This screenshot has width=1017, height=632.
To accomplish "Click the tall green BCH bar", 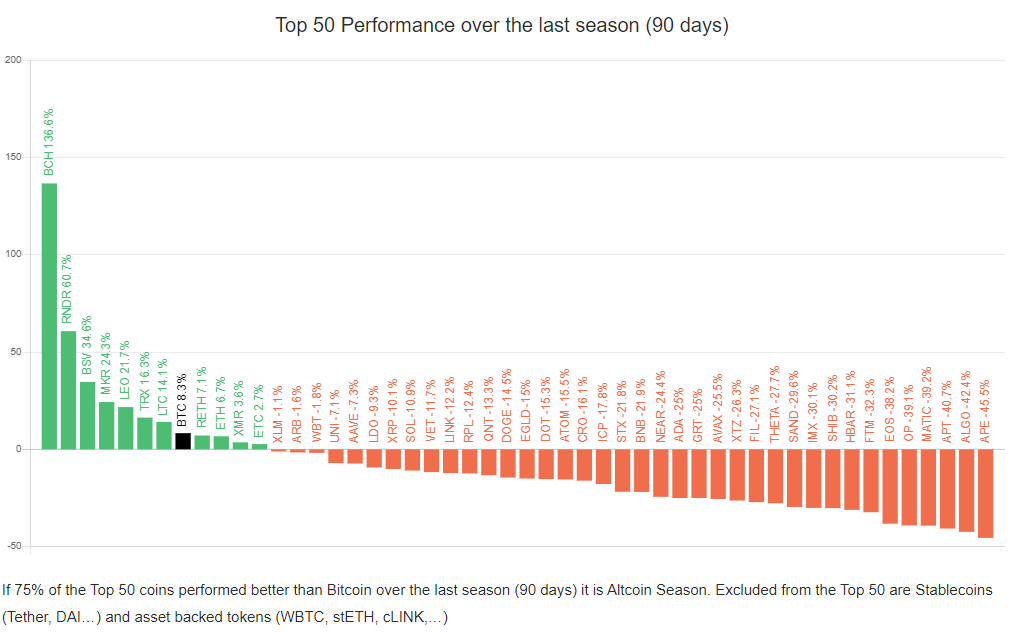I will pos(49,316).
